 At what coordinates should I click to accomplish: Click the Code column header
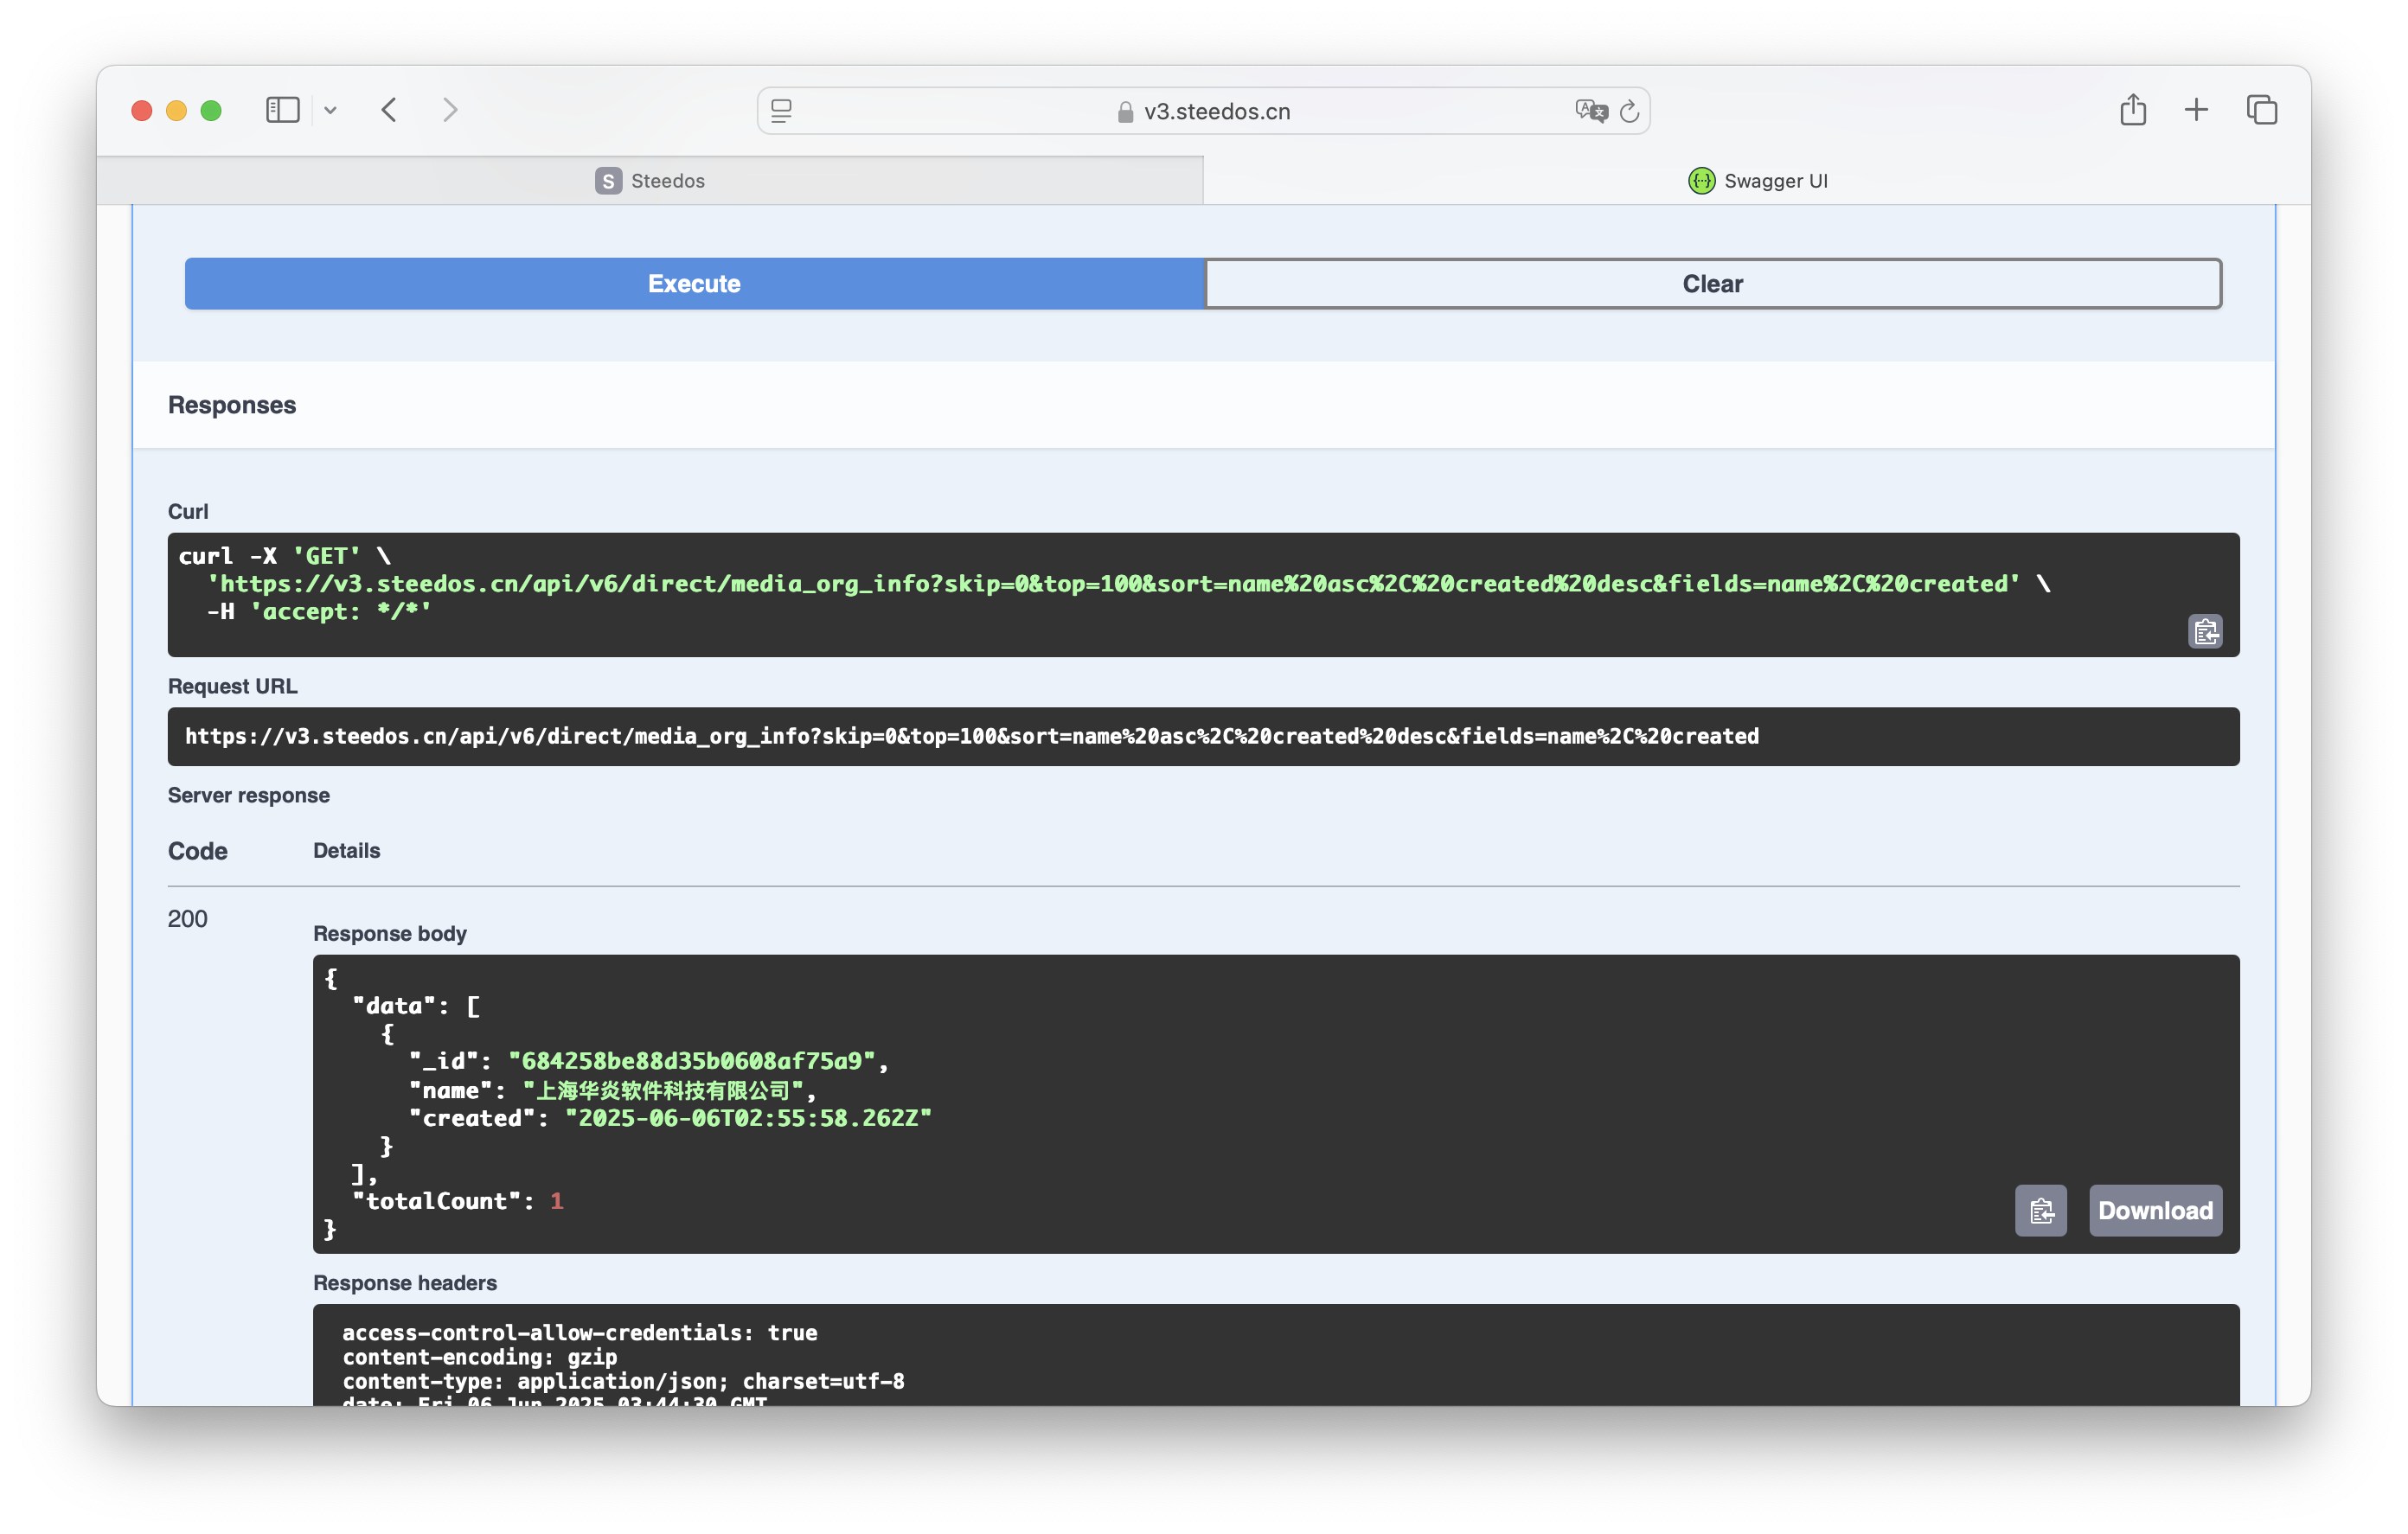198,851
